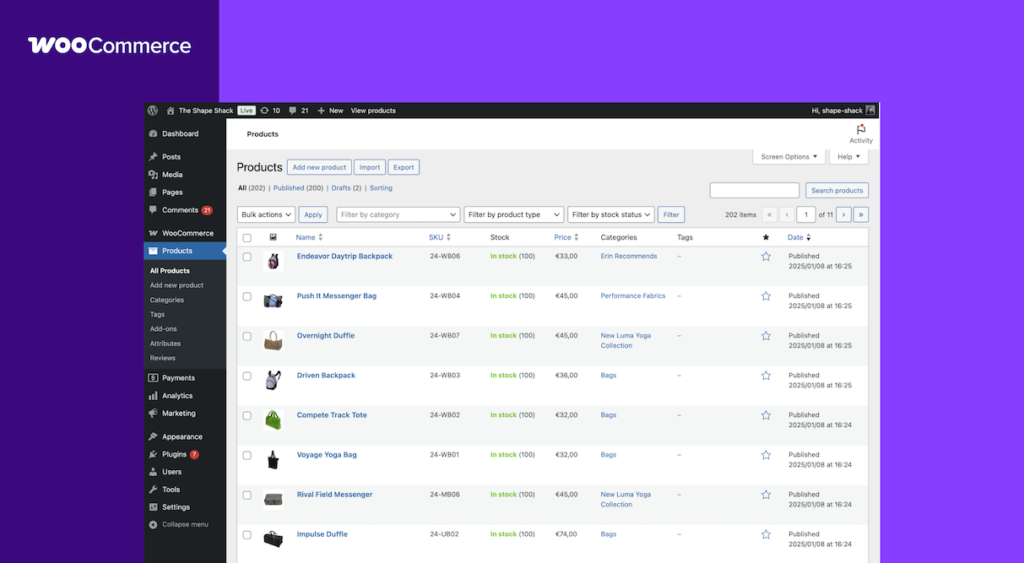Check the Impulse Duffle row

tap(247, 535)
